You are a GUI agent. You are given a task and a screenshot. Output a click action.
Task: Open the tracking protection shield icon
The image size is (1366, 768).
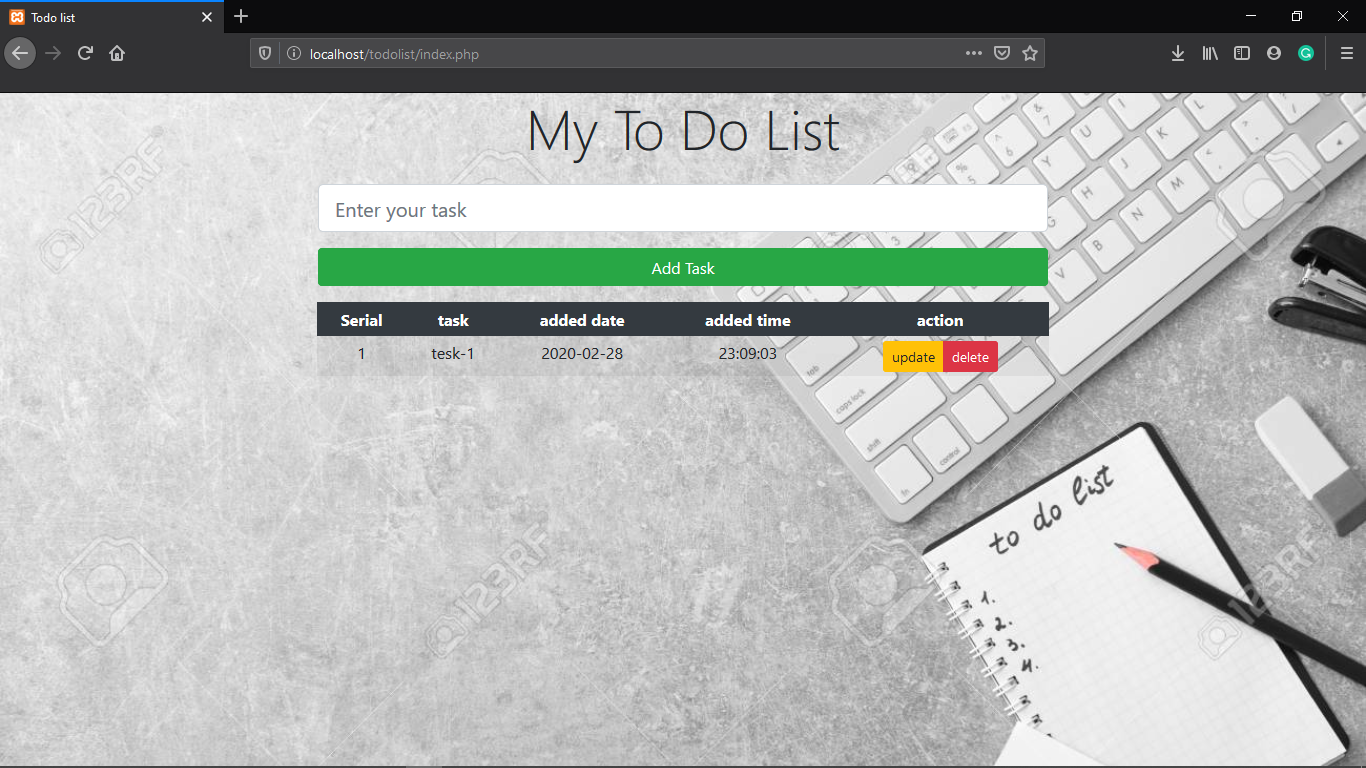point(265,54)
